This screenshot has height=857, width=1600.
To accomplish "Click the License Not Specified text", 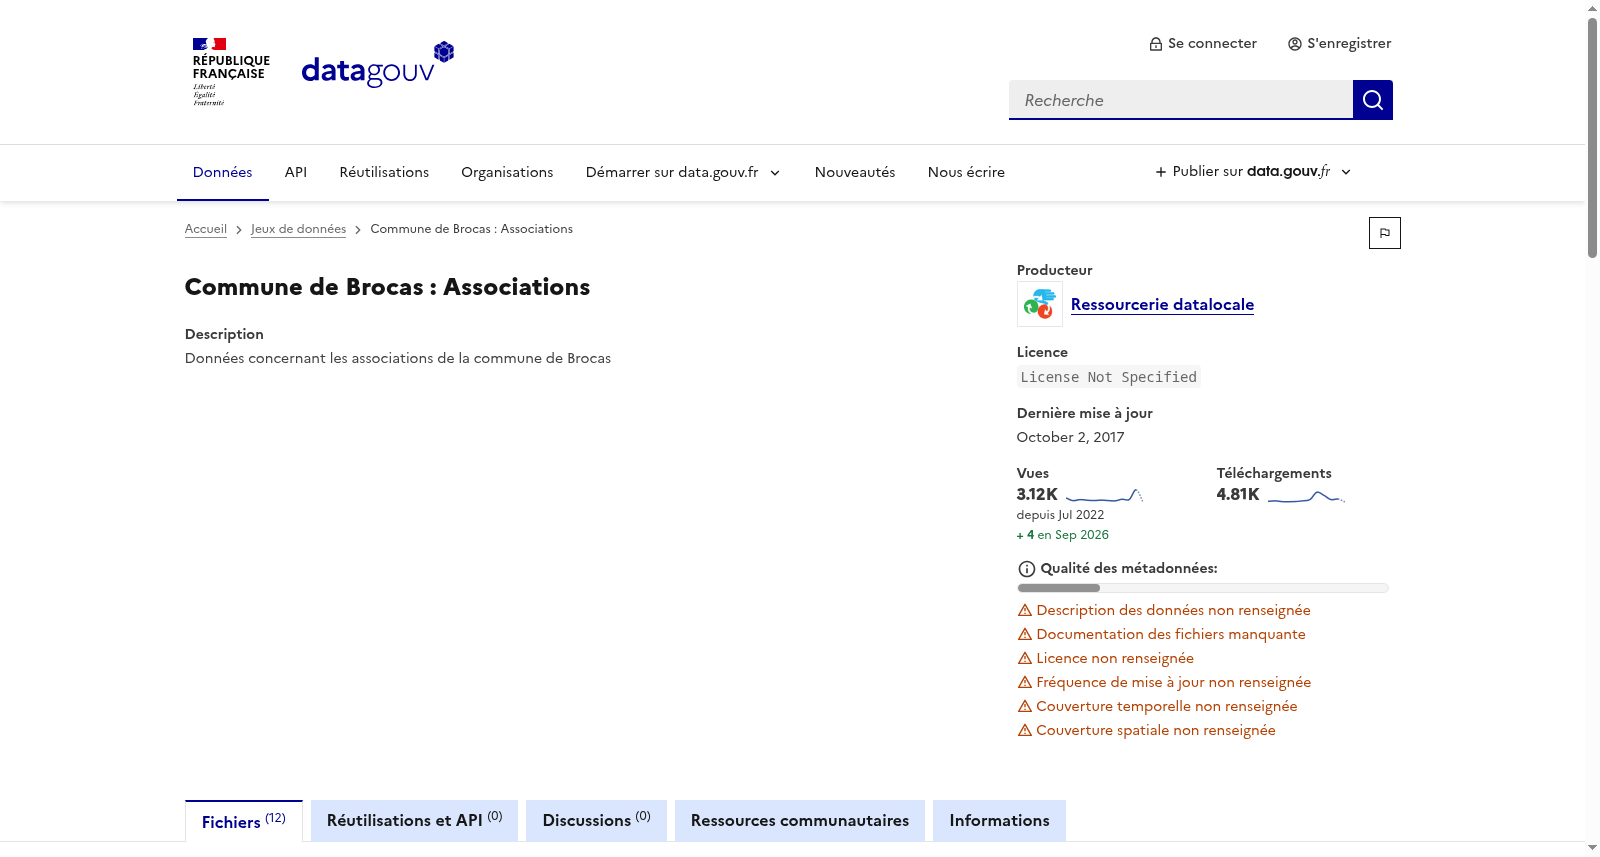I will coord(1108,377).
